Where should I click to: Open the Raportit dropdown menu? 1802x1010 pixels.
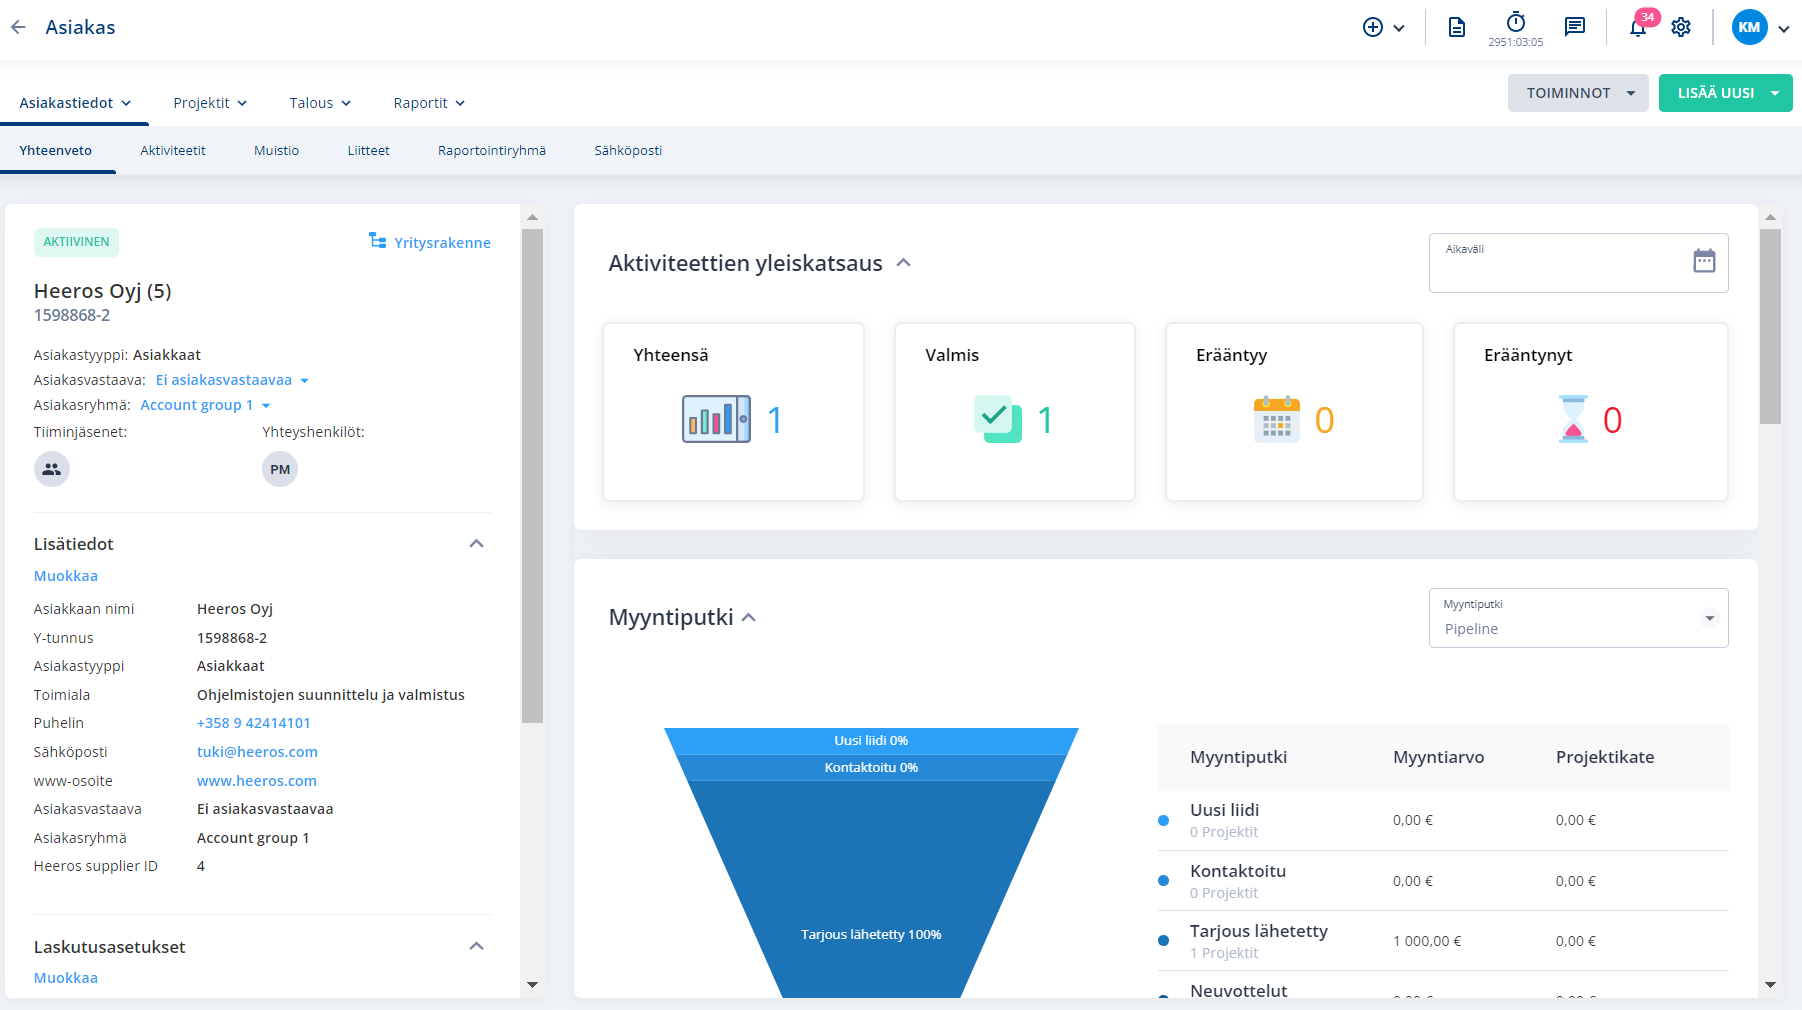(x=429, y=103)
